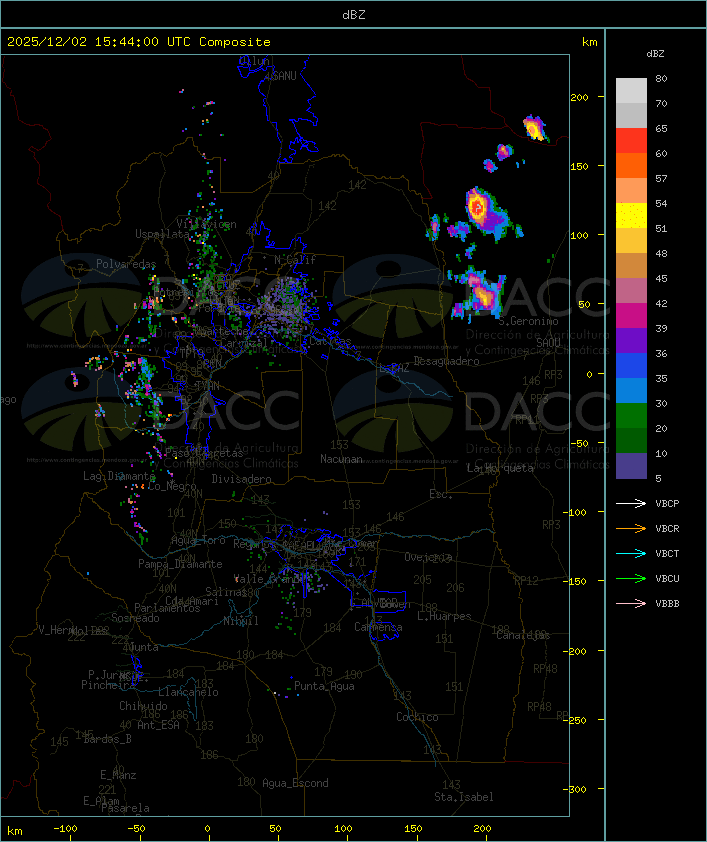
Task: Select the light gray 70-80 dBZ swatch
Action: click(631, 91)
